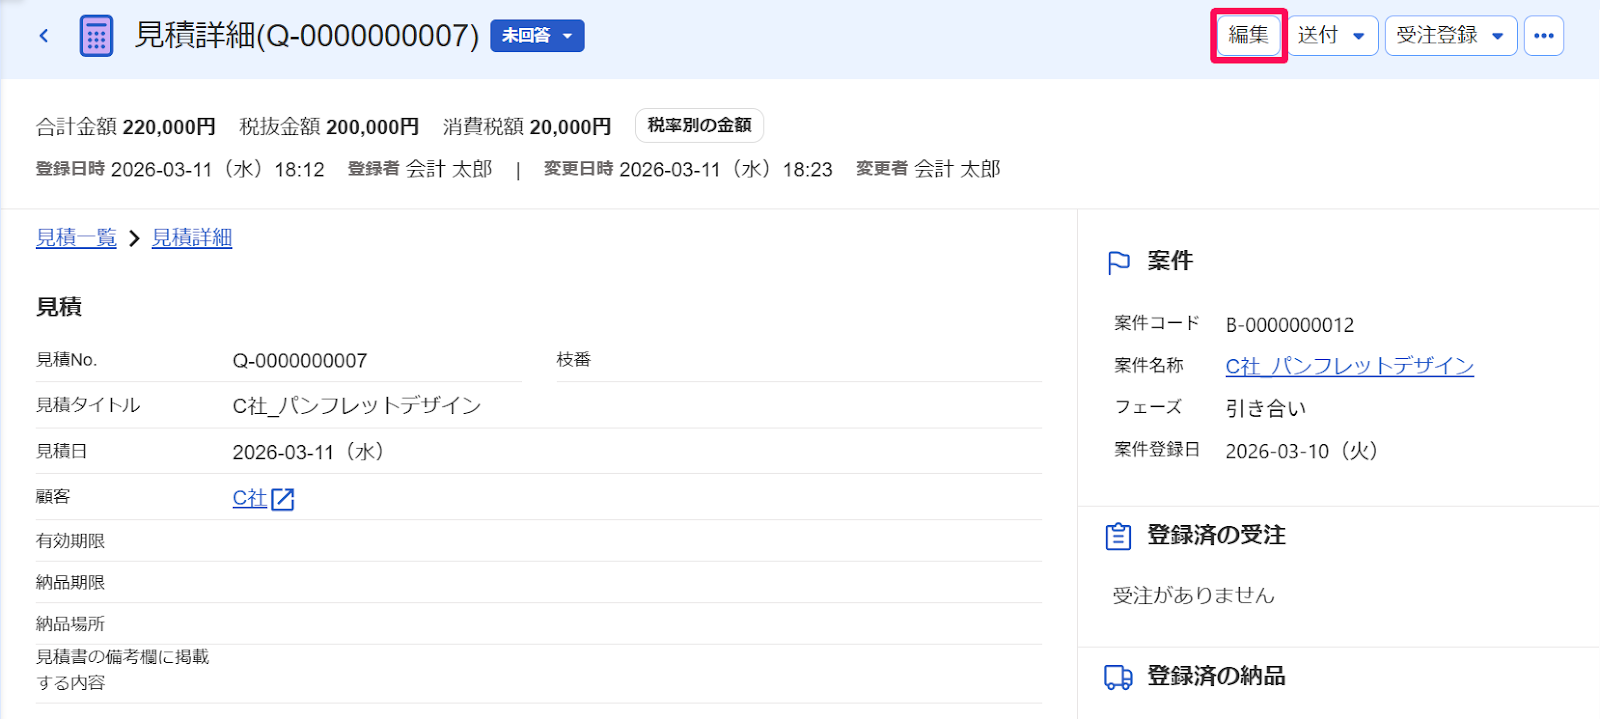
Task: Click the 税抜金額 200,000円 text
Action: click(x=329, y=127)
